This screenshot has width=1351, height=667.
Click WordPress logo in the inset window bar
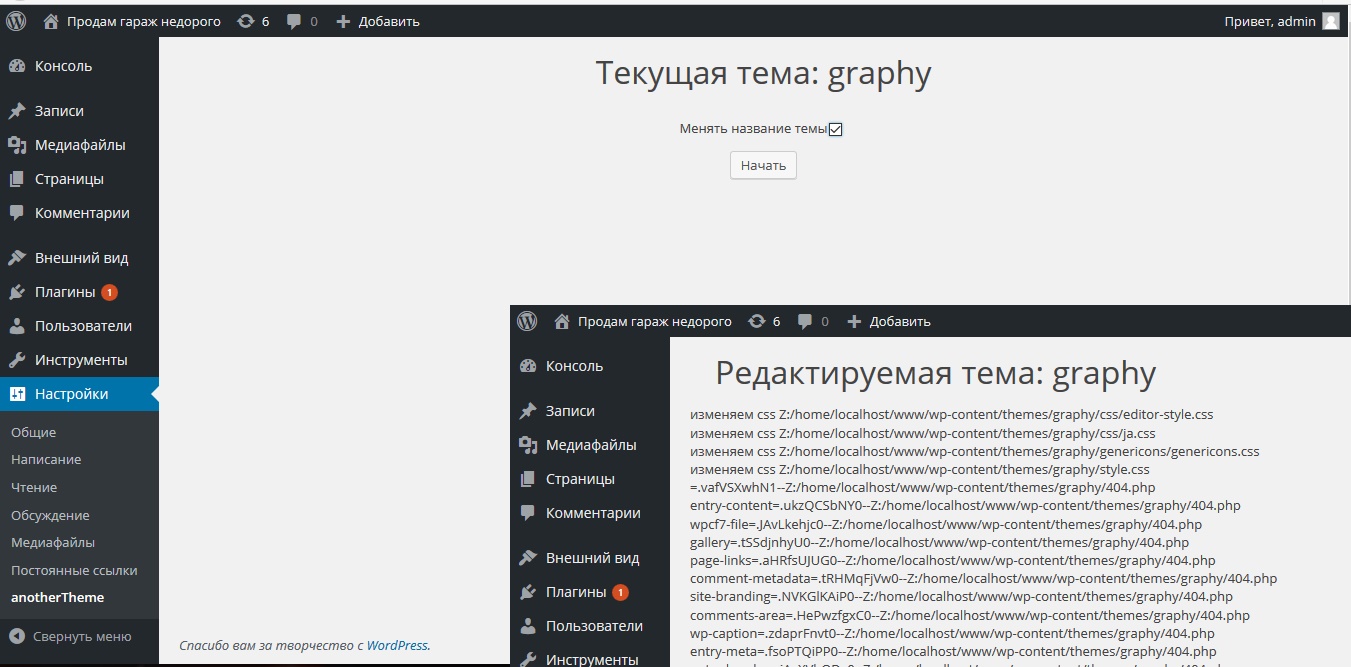tap(527, 321)
